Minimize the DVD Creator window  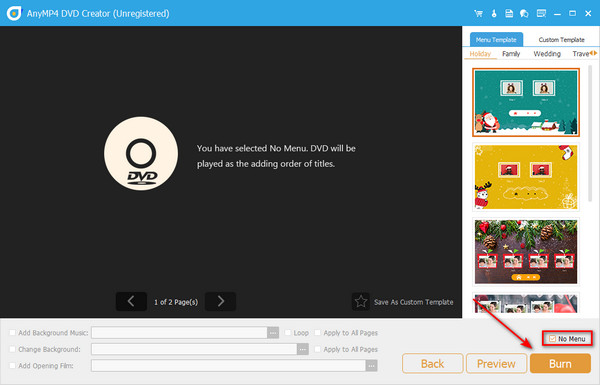(x=557, y=13)
